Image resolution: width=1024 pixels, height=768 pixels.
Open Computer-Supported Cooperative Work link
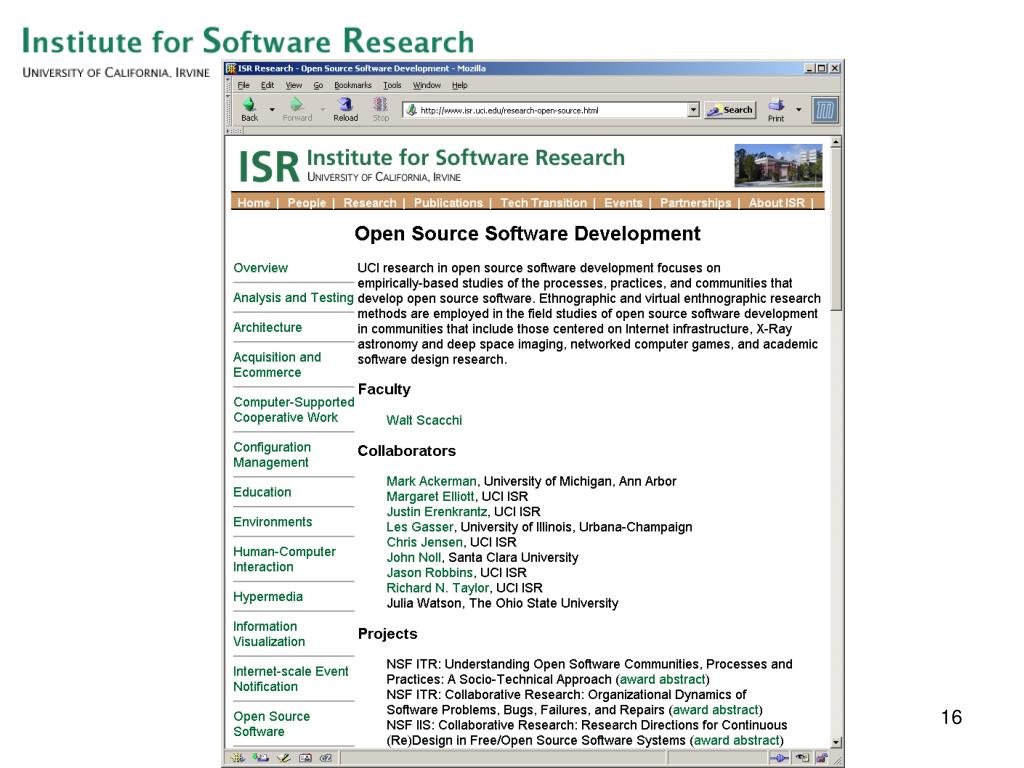tap(293, 409)
